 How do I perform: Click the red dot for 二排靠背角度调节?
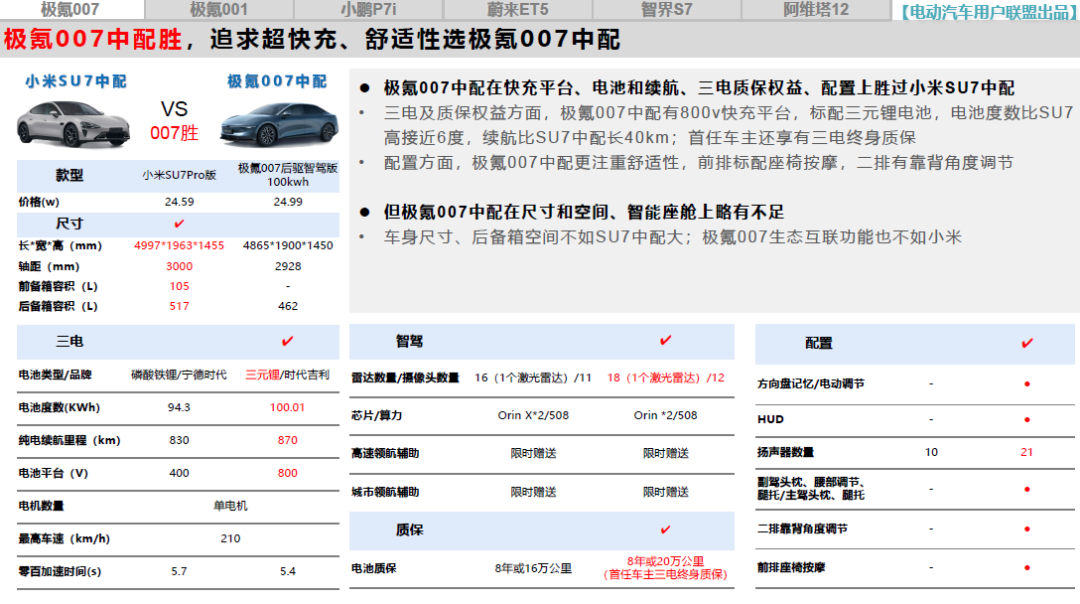pos(1027,529)
